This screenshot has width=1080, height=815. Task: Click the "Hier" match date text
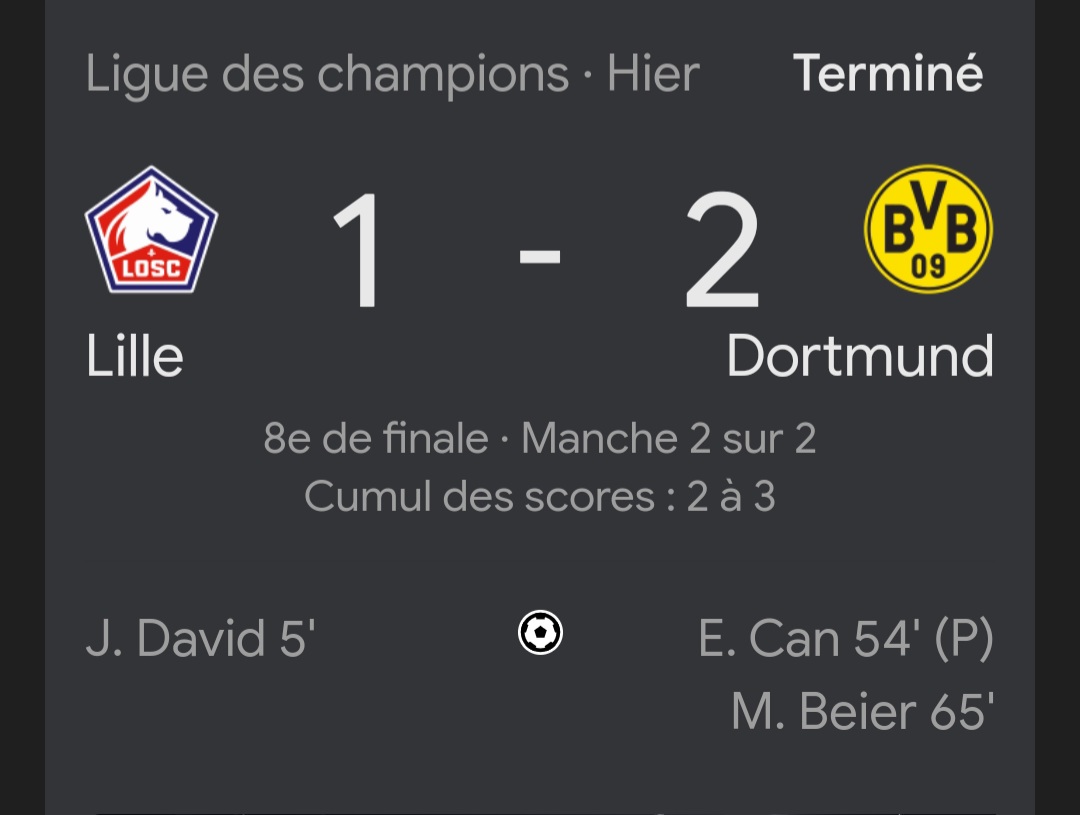click(x=653, y=74)
